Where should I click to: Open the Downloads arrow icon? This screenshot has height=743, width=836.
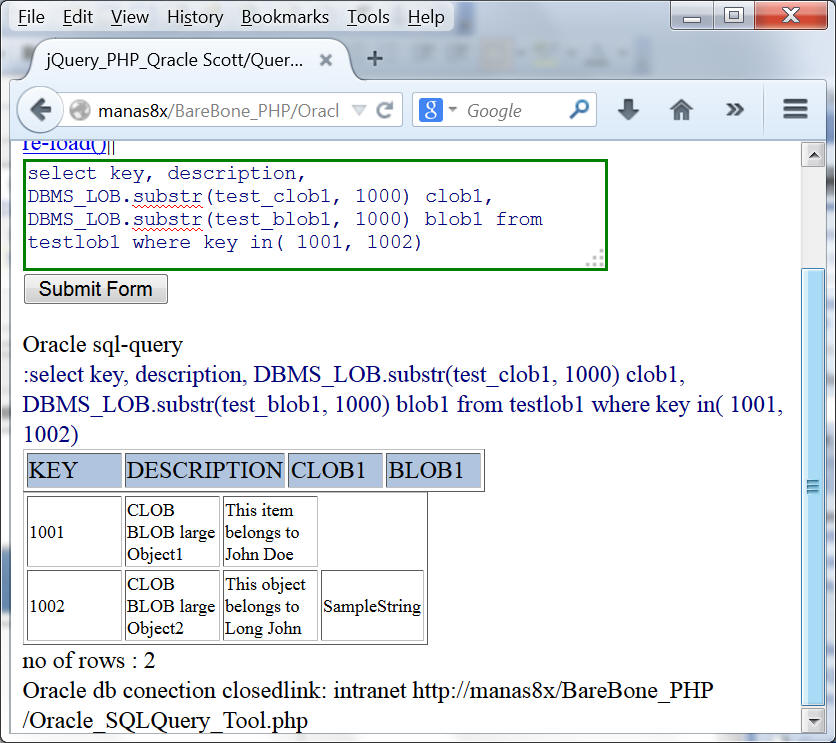point(628,110)
